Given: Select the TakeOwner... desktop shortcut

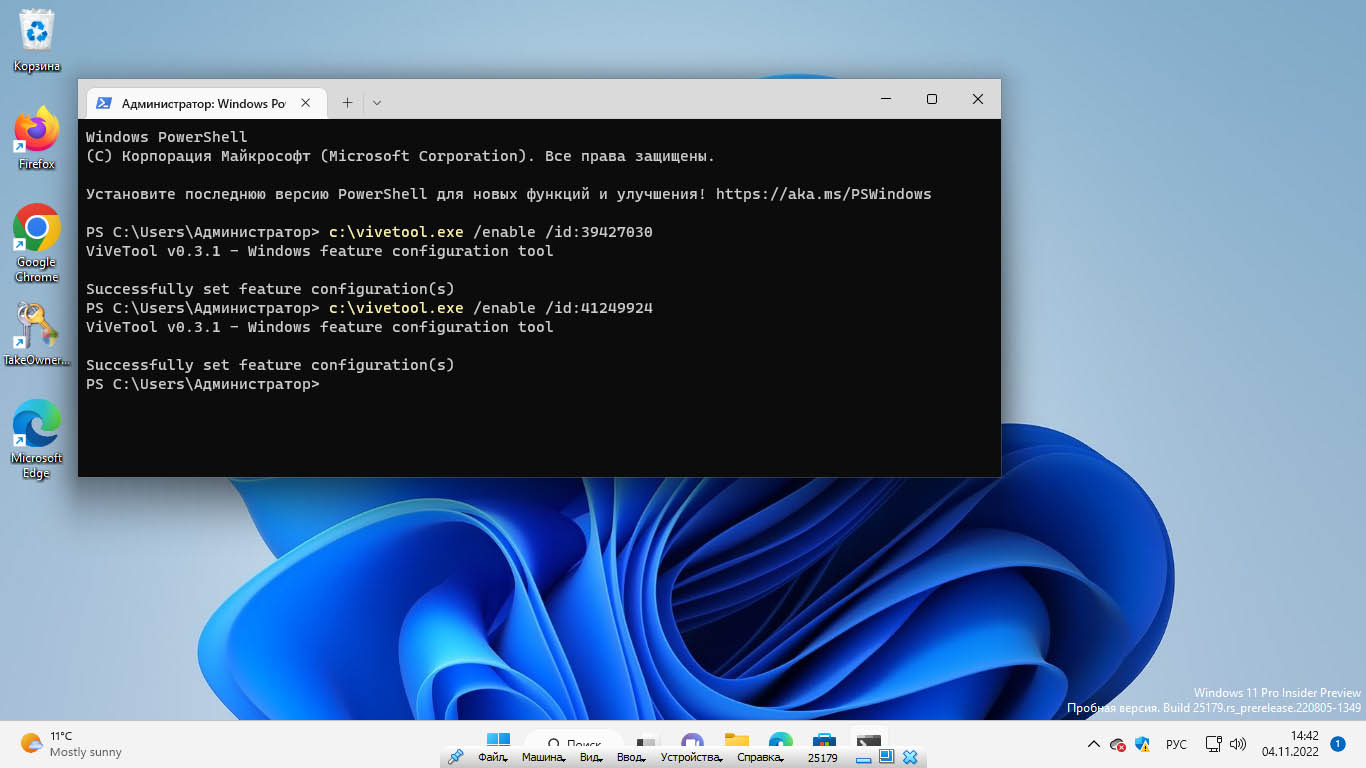Looking at the screenshot, I should tap(37, 335).
